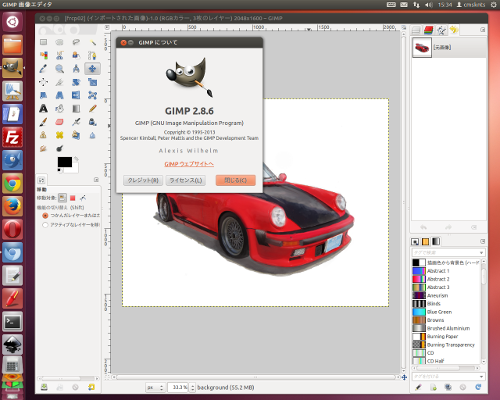The image size is (500, 400).
Task: Switch to the Channels tab
Action: pyautogui.click(x=429, y=30)
